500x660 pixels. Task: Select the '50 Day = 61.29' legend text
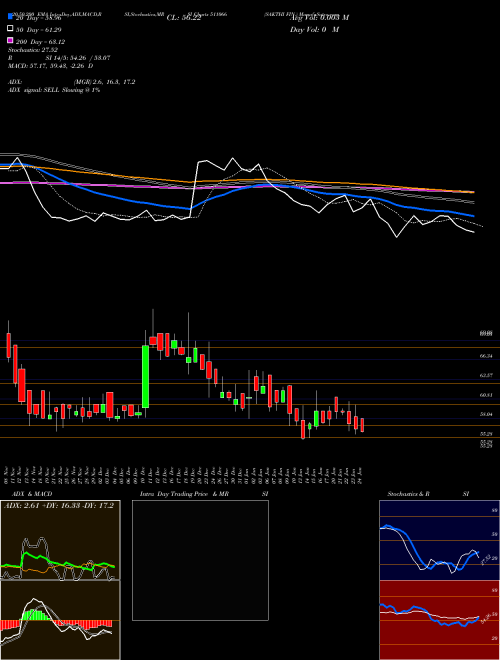click(x=39, y=29)
